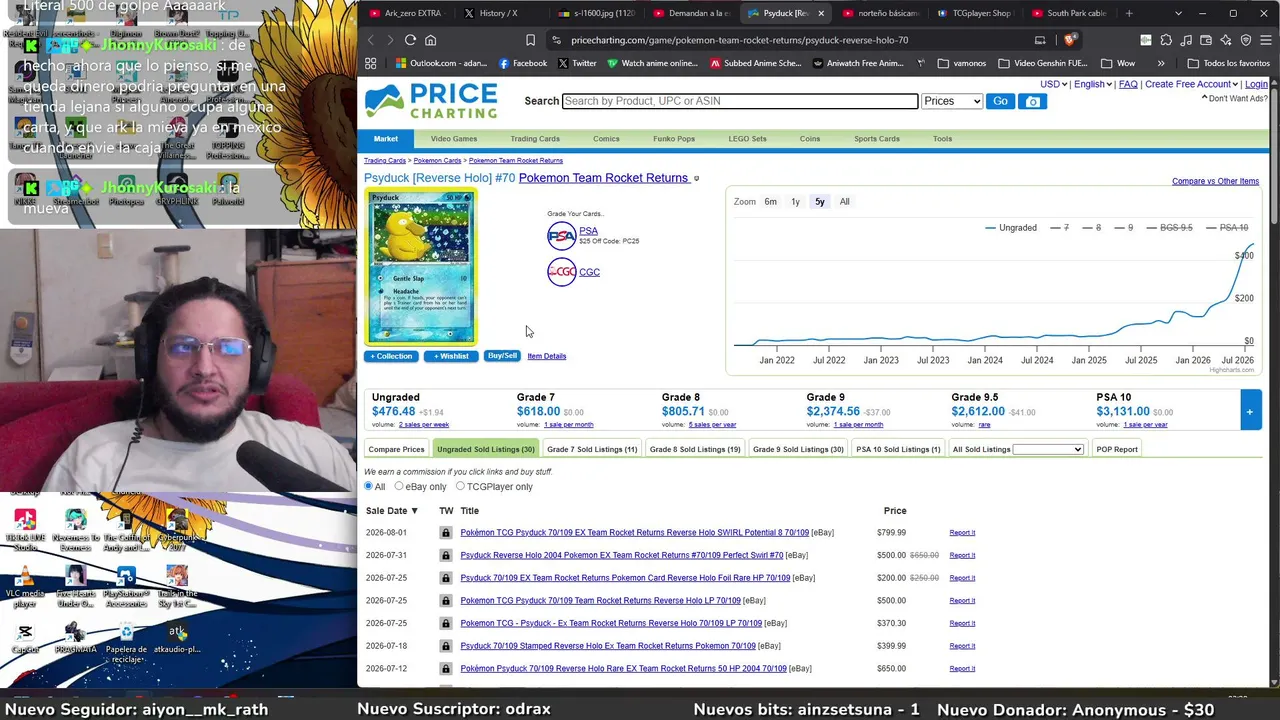This screenshot has height=720, width=1280.
Task: Click the product search input field
Action: [x=740, y=101]
